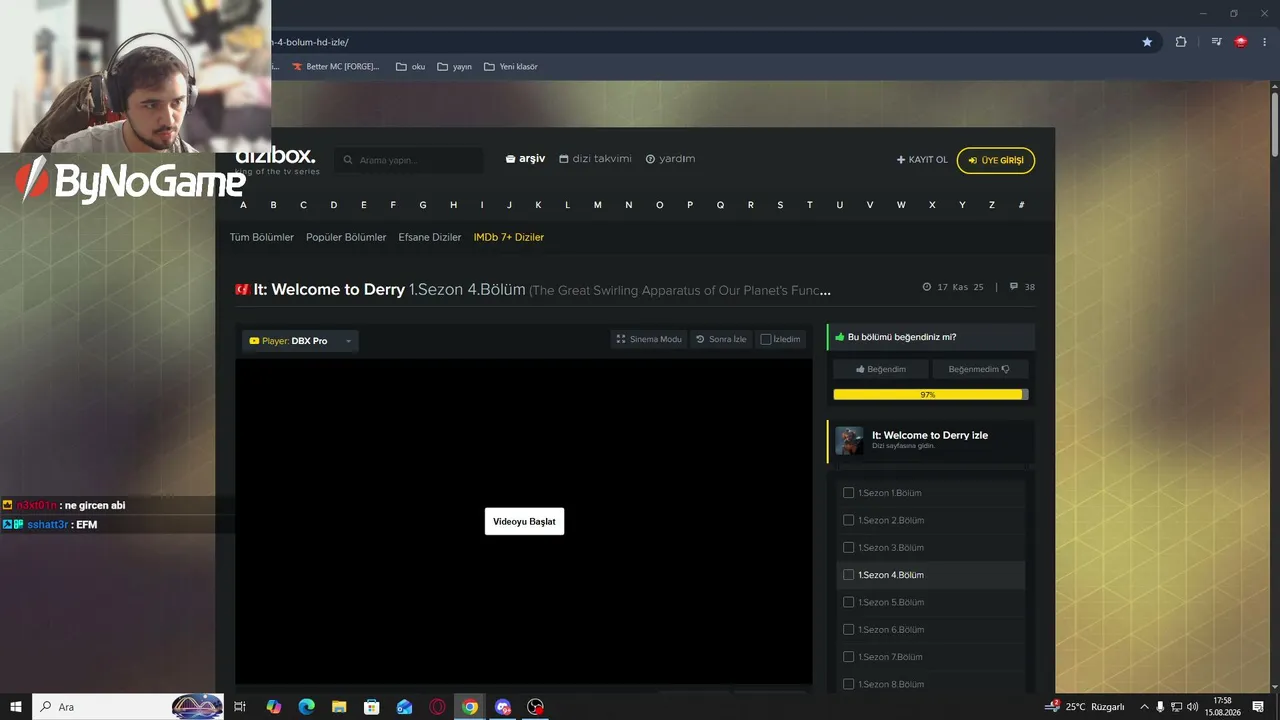Click the dizibox search field
1280x720 pixels.
pyautogui.click(x=409, y=160)
